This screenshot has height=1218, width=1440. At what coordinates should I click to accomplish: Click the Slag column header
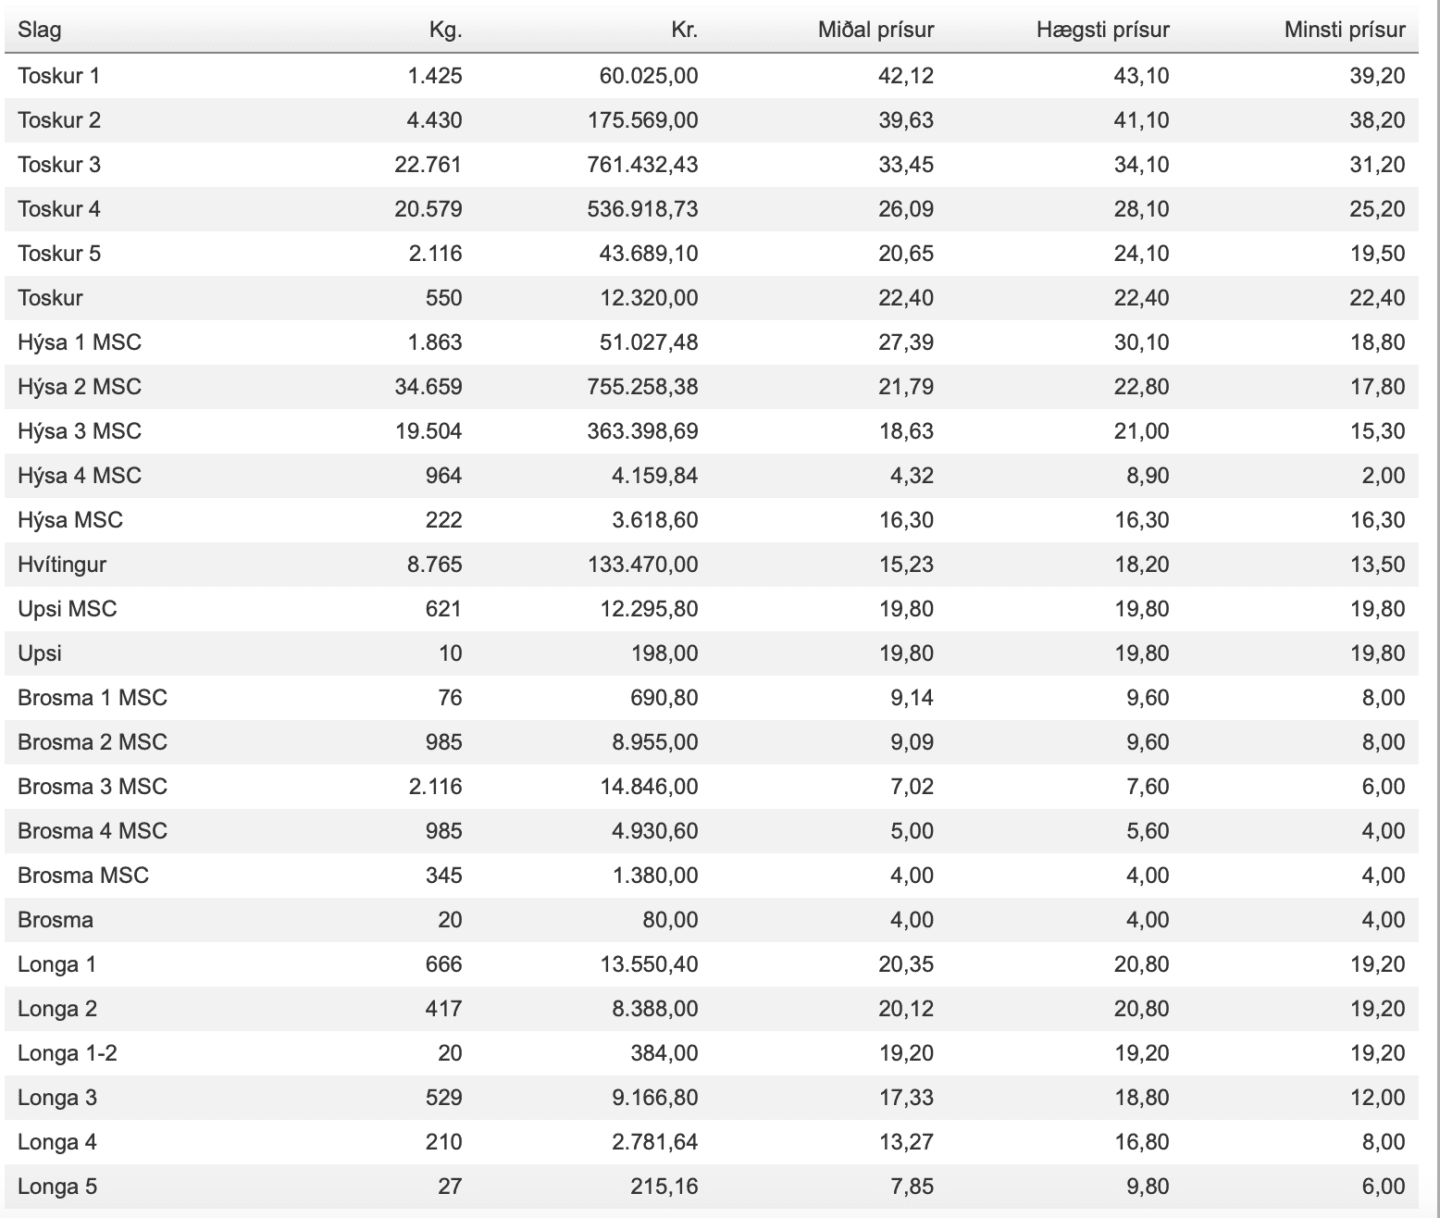click(x=39, y=30)
